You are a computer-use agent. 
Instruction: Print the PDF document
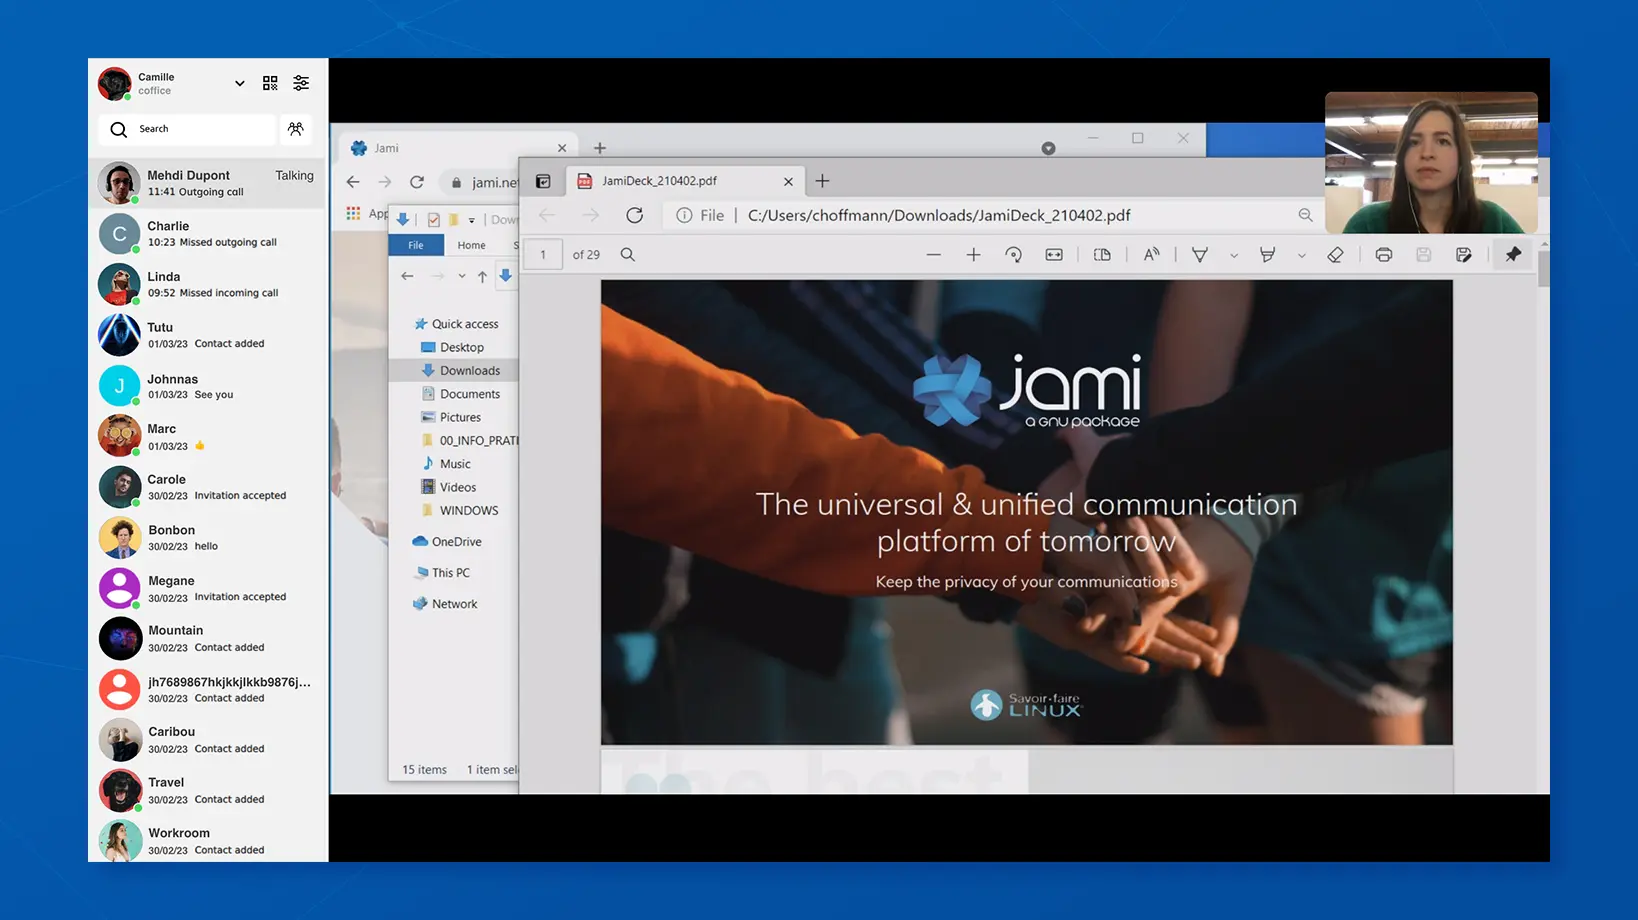1384,255
